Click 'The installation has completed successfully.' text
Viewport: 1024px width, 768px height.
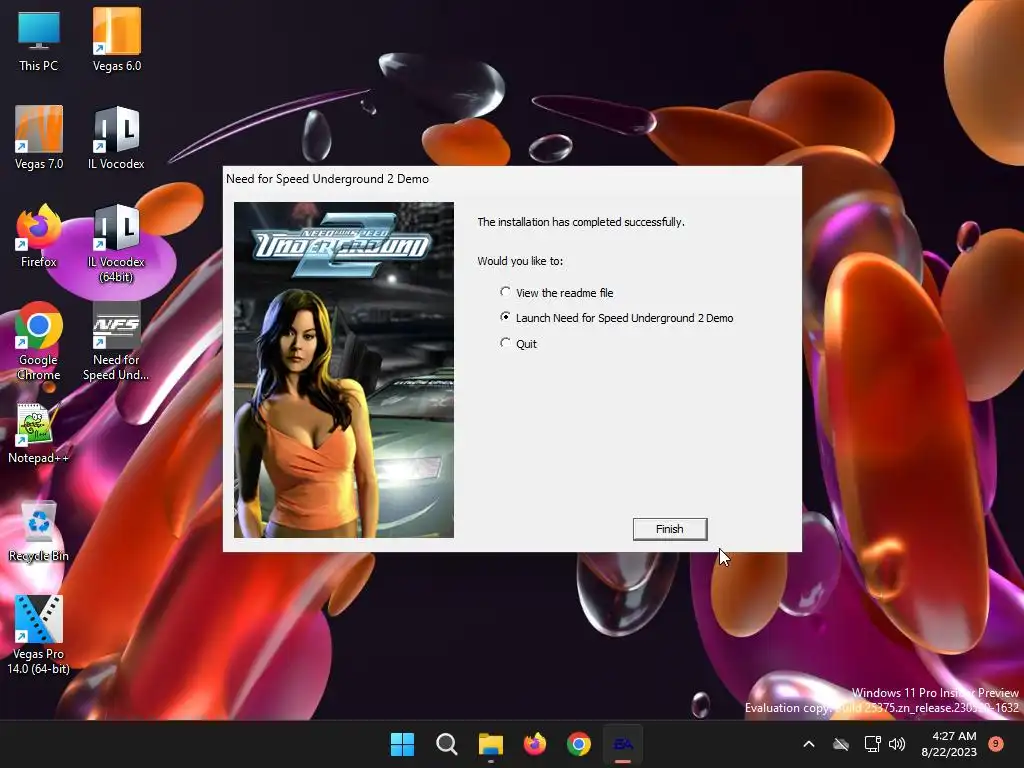(581, 222)
